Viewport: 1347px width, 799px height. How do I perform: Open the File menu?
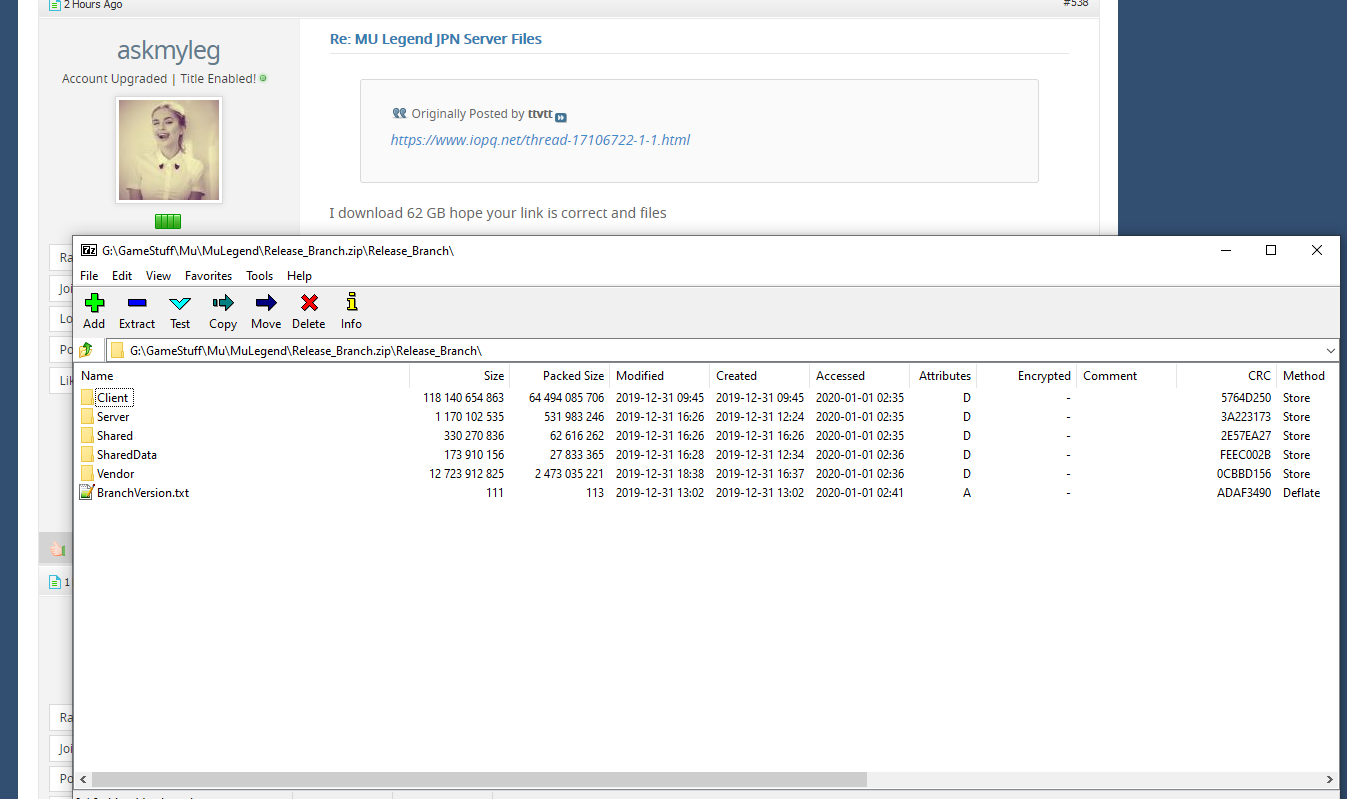click(89, 276)
